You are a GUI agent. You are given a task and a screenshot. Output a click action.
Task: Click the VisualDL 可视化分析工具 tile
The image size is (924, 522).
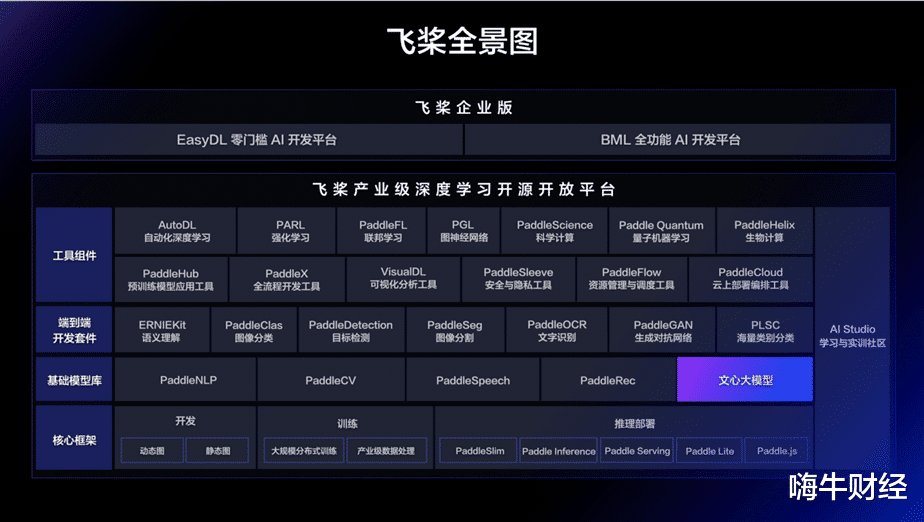click(x=404, y=279)
